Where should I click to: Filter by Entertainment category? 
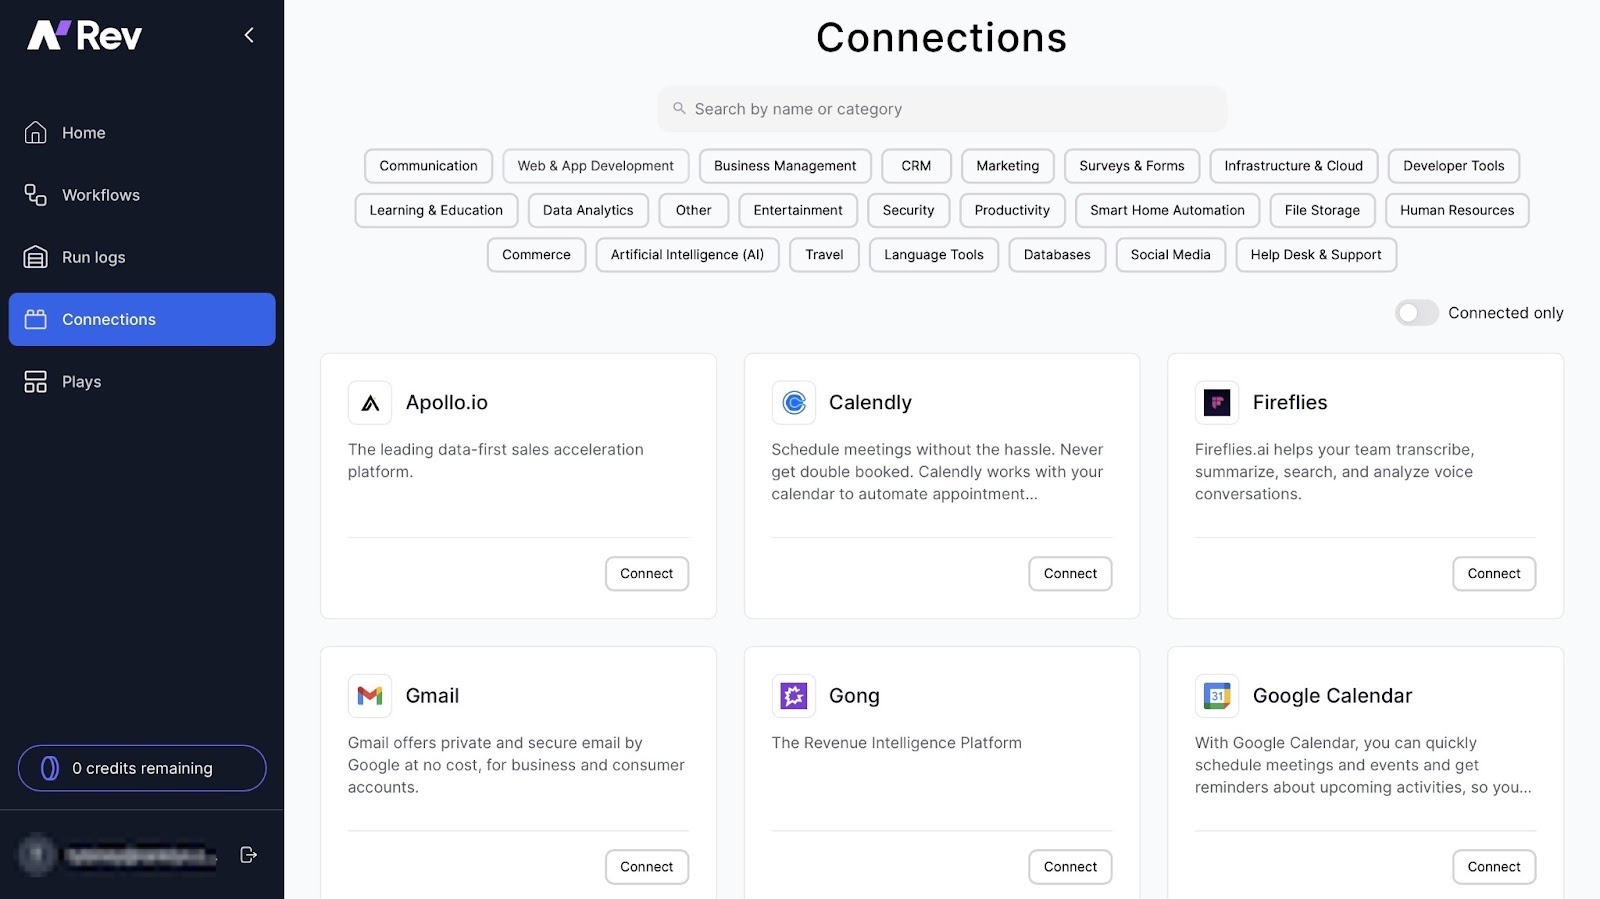pos(798,210)
